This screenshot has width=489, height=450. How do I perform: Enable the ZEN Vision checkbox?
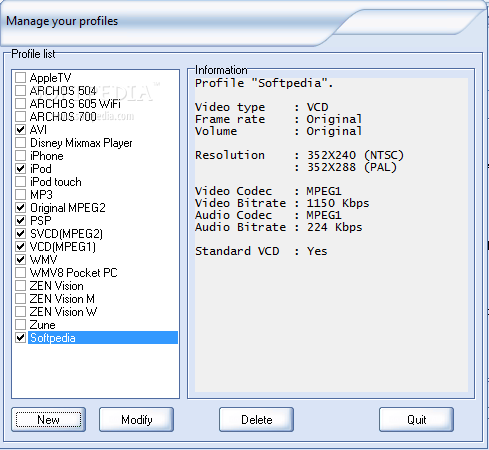[x=21, y=285]
